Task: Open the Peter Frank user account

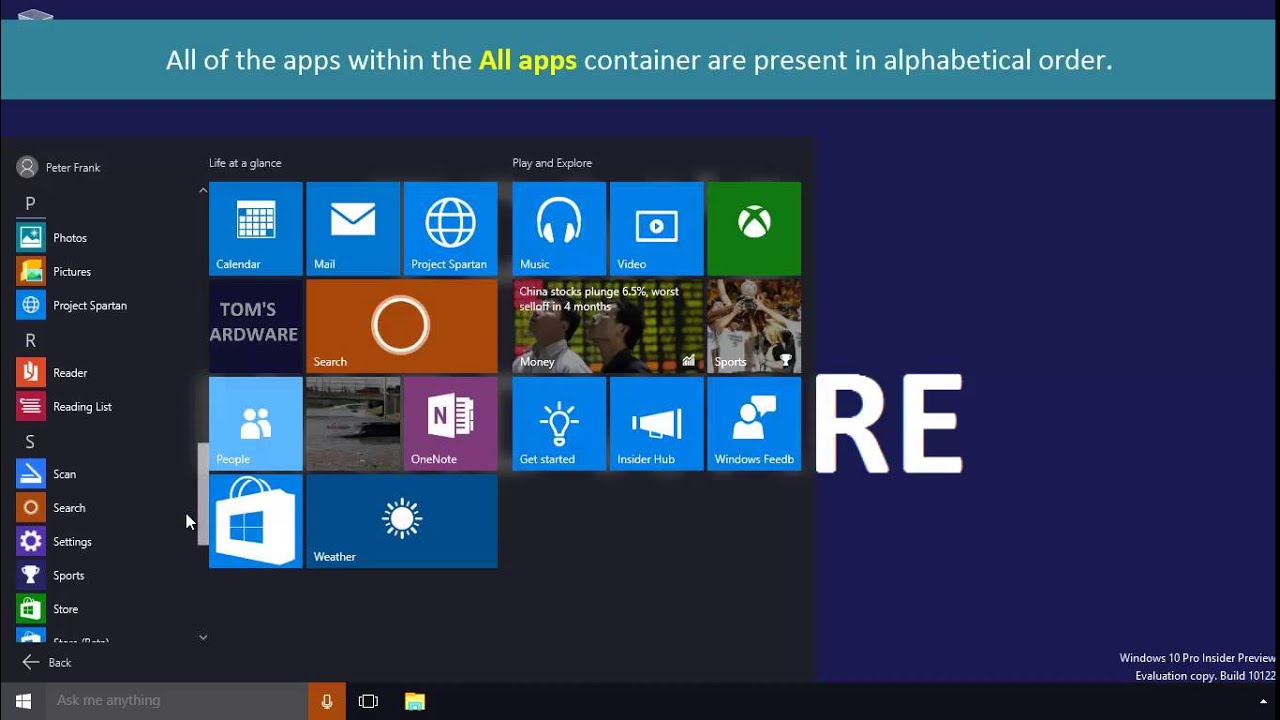Action: (x=60, y=167)
